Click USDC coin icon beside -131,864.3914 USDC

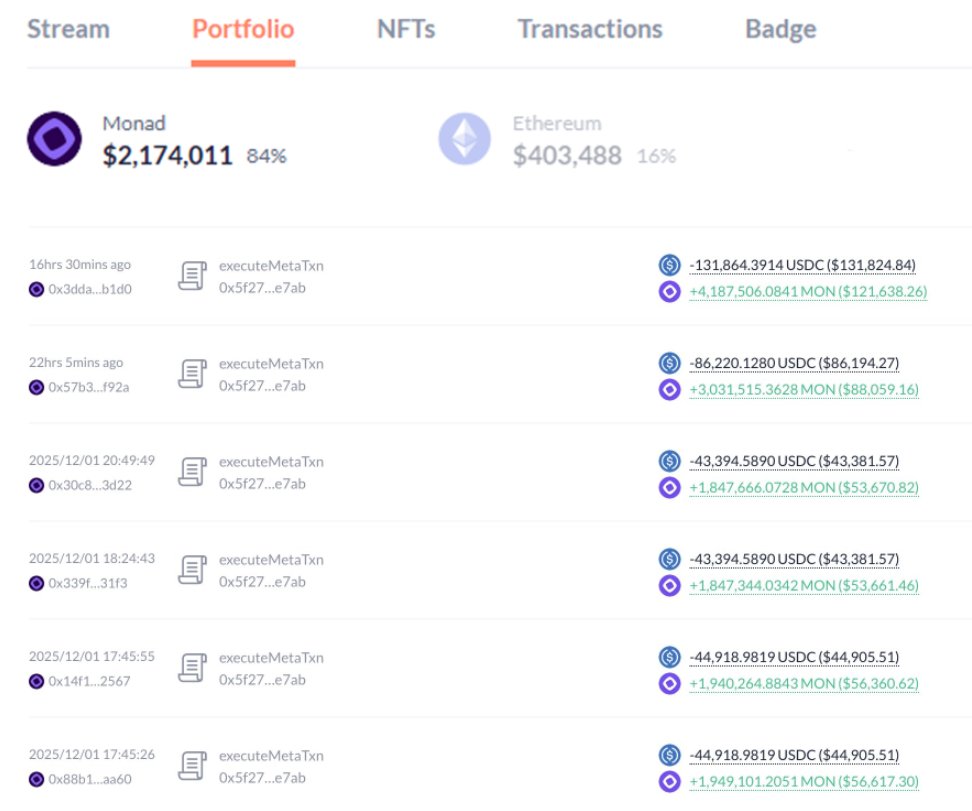669,265
